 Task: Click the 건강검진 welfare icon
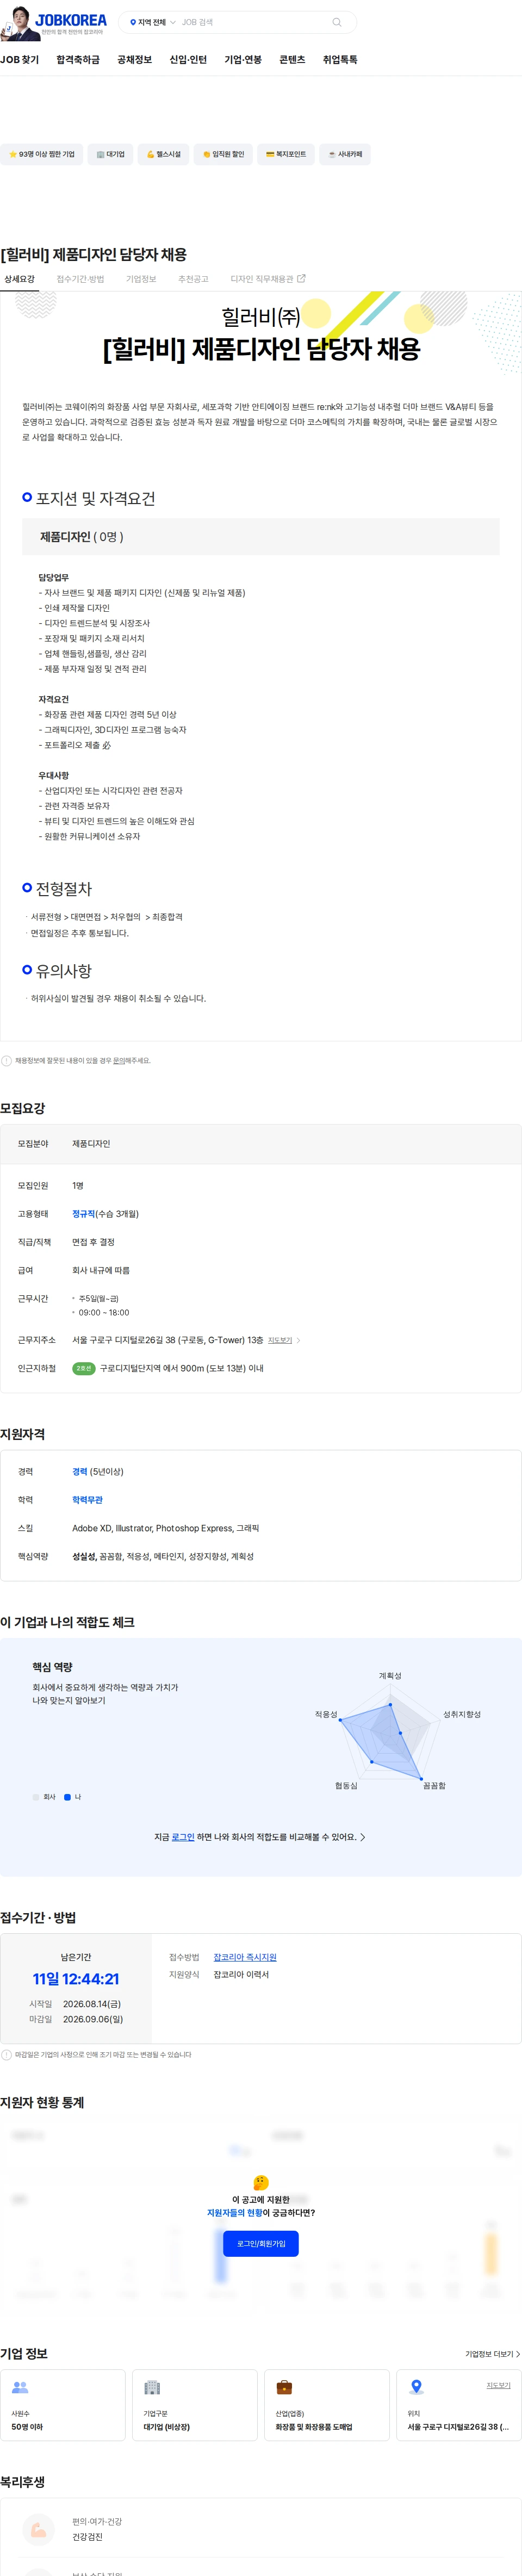coord(38,2529)
